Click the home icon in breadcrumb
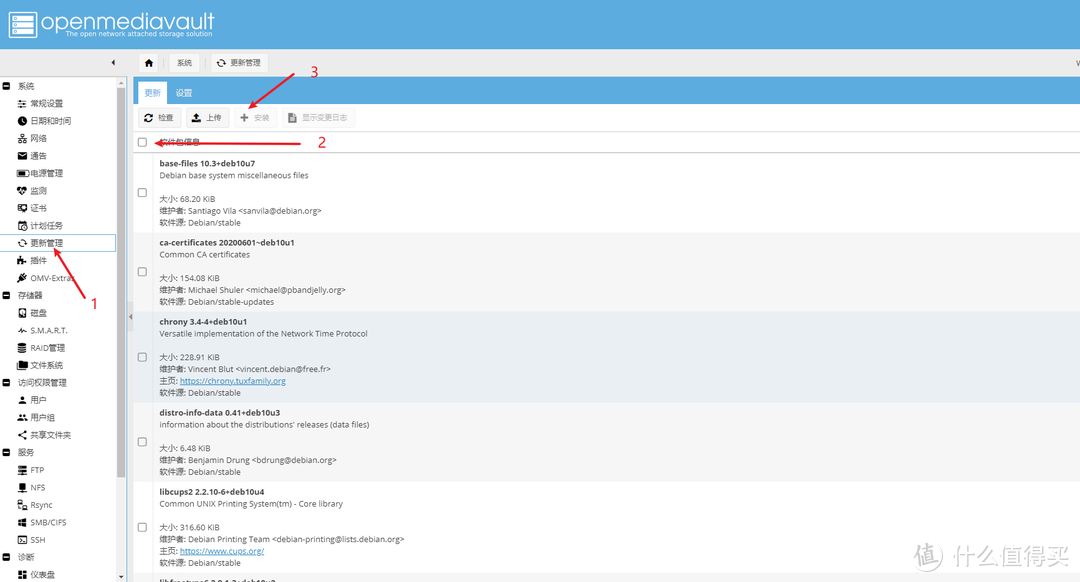 149,63
